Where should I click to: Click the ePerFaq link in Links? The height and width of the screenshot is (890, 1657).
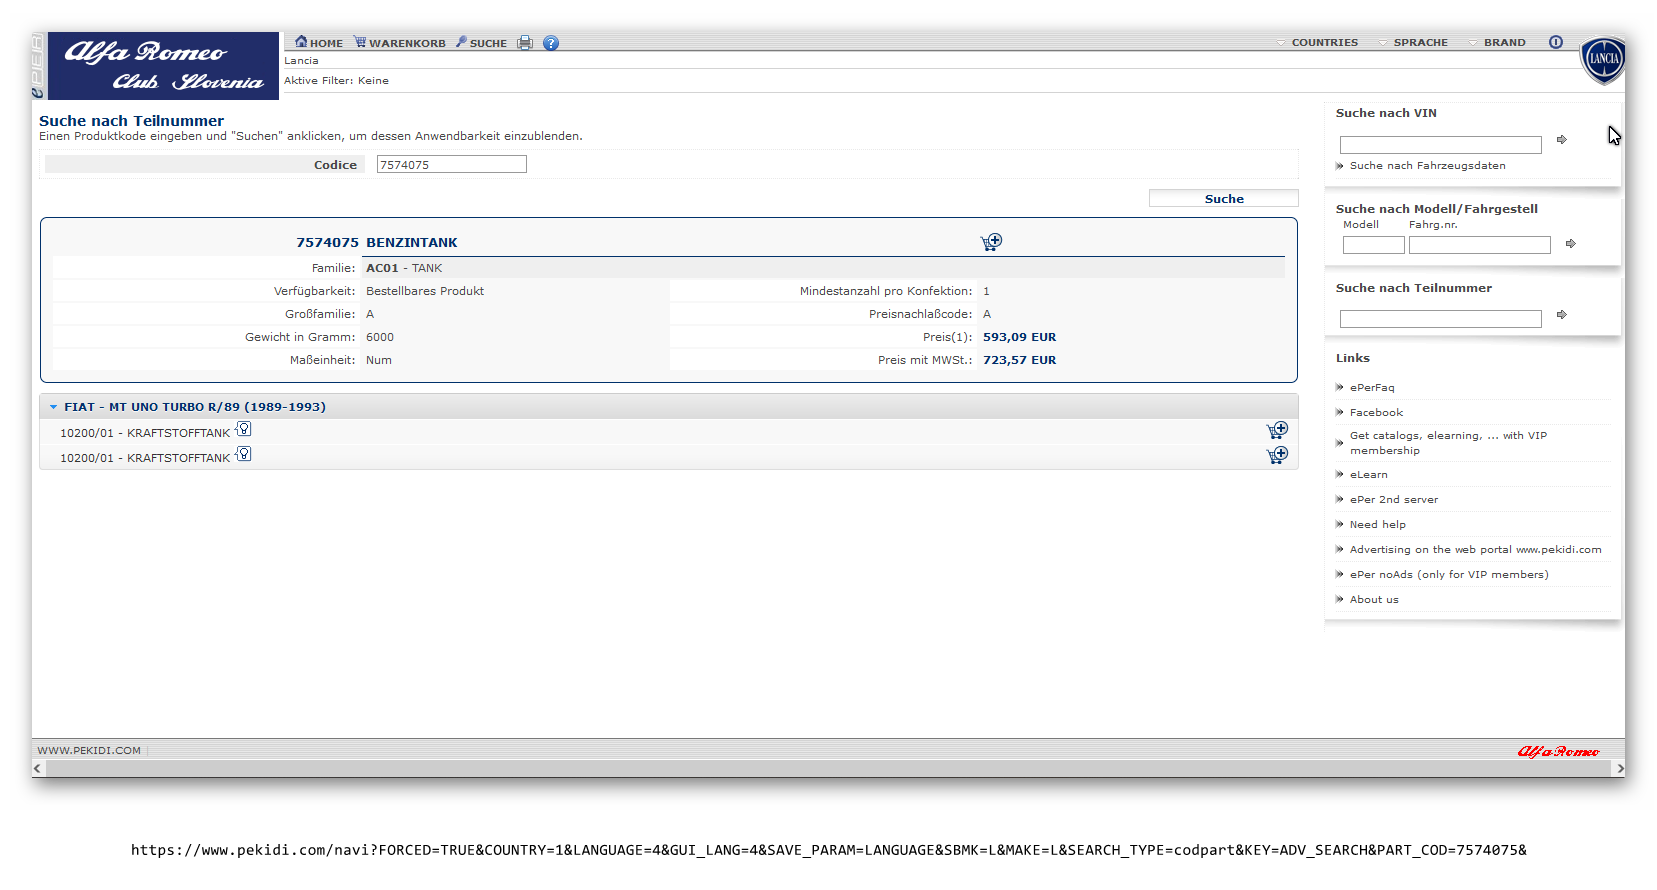[x=1371, y=388]
